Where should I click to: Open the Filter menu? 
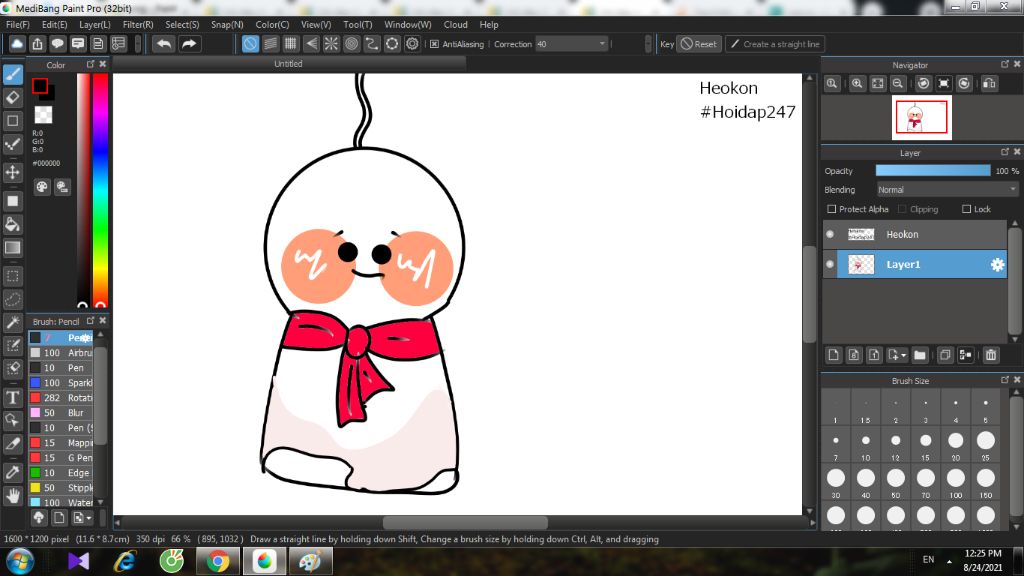pyautogui.click(x=138, y=24)
